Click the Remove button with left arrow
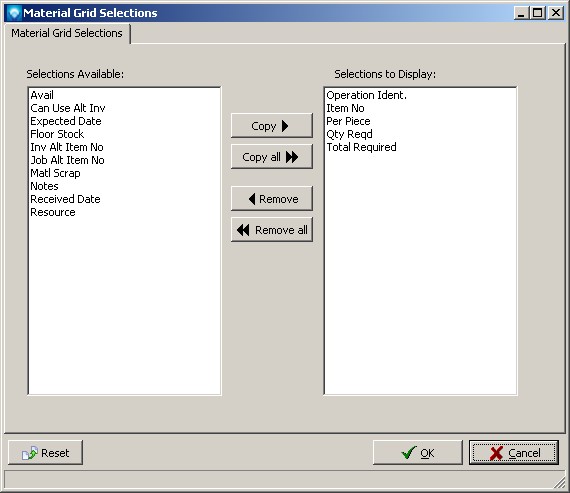The image size is (570, 493). [x=272, y=199]
